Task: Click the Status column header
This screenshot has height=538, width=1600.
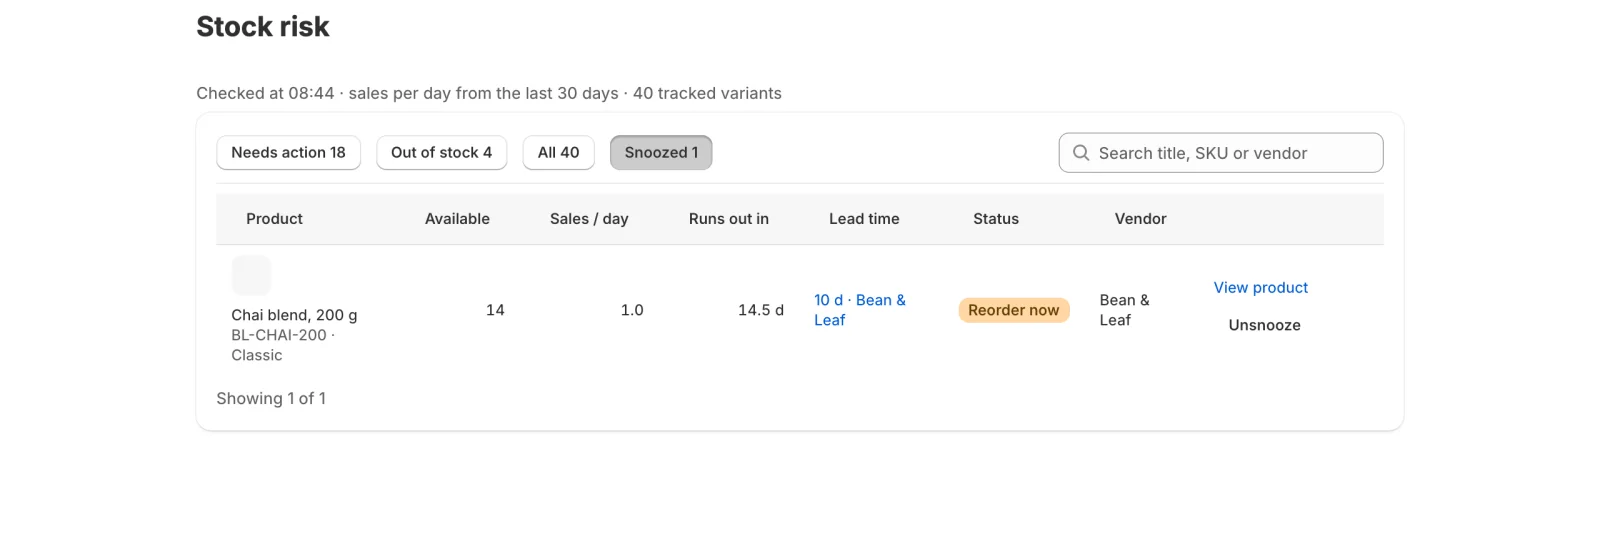Action: (x=996, y=219)
